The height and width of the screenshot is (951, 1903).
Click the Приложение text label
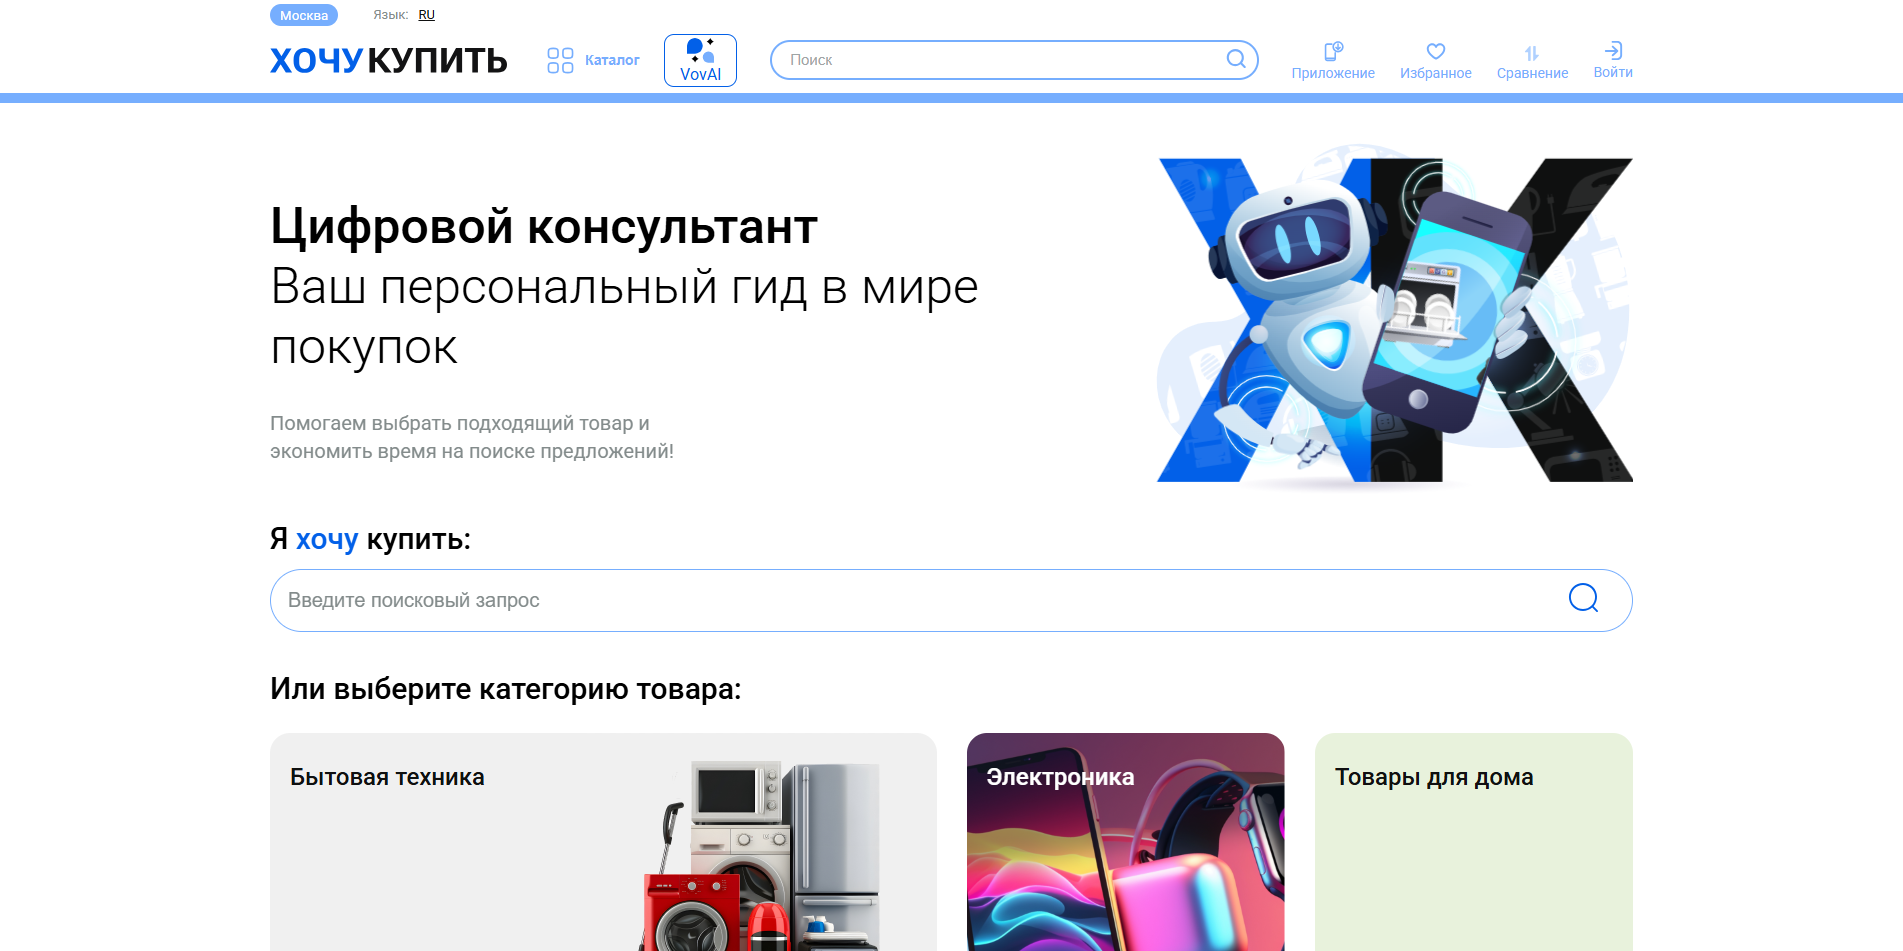1333,73
